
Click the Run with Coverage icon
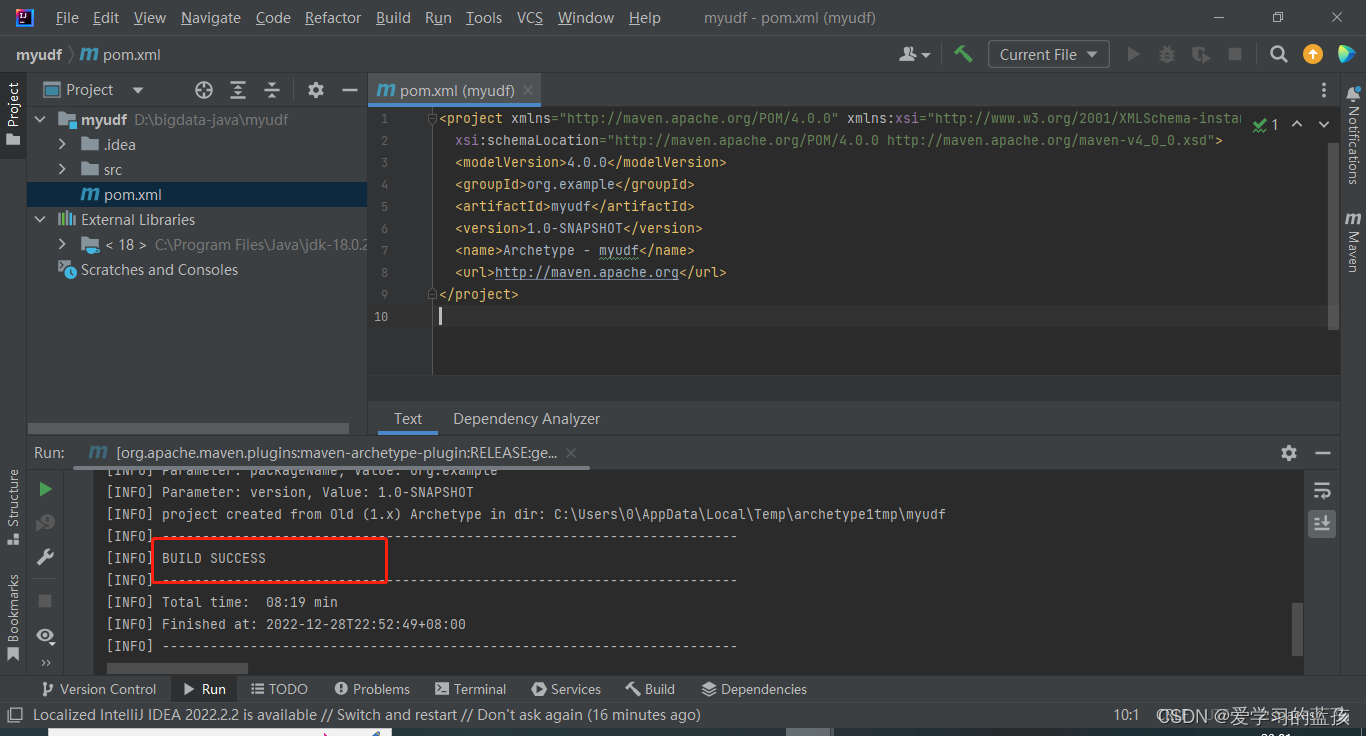pyautogui.click(x=1201, y=54)
